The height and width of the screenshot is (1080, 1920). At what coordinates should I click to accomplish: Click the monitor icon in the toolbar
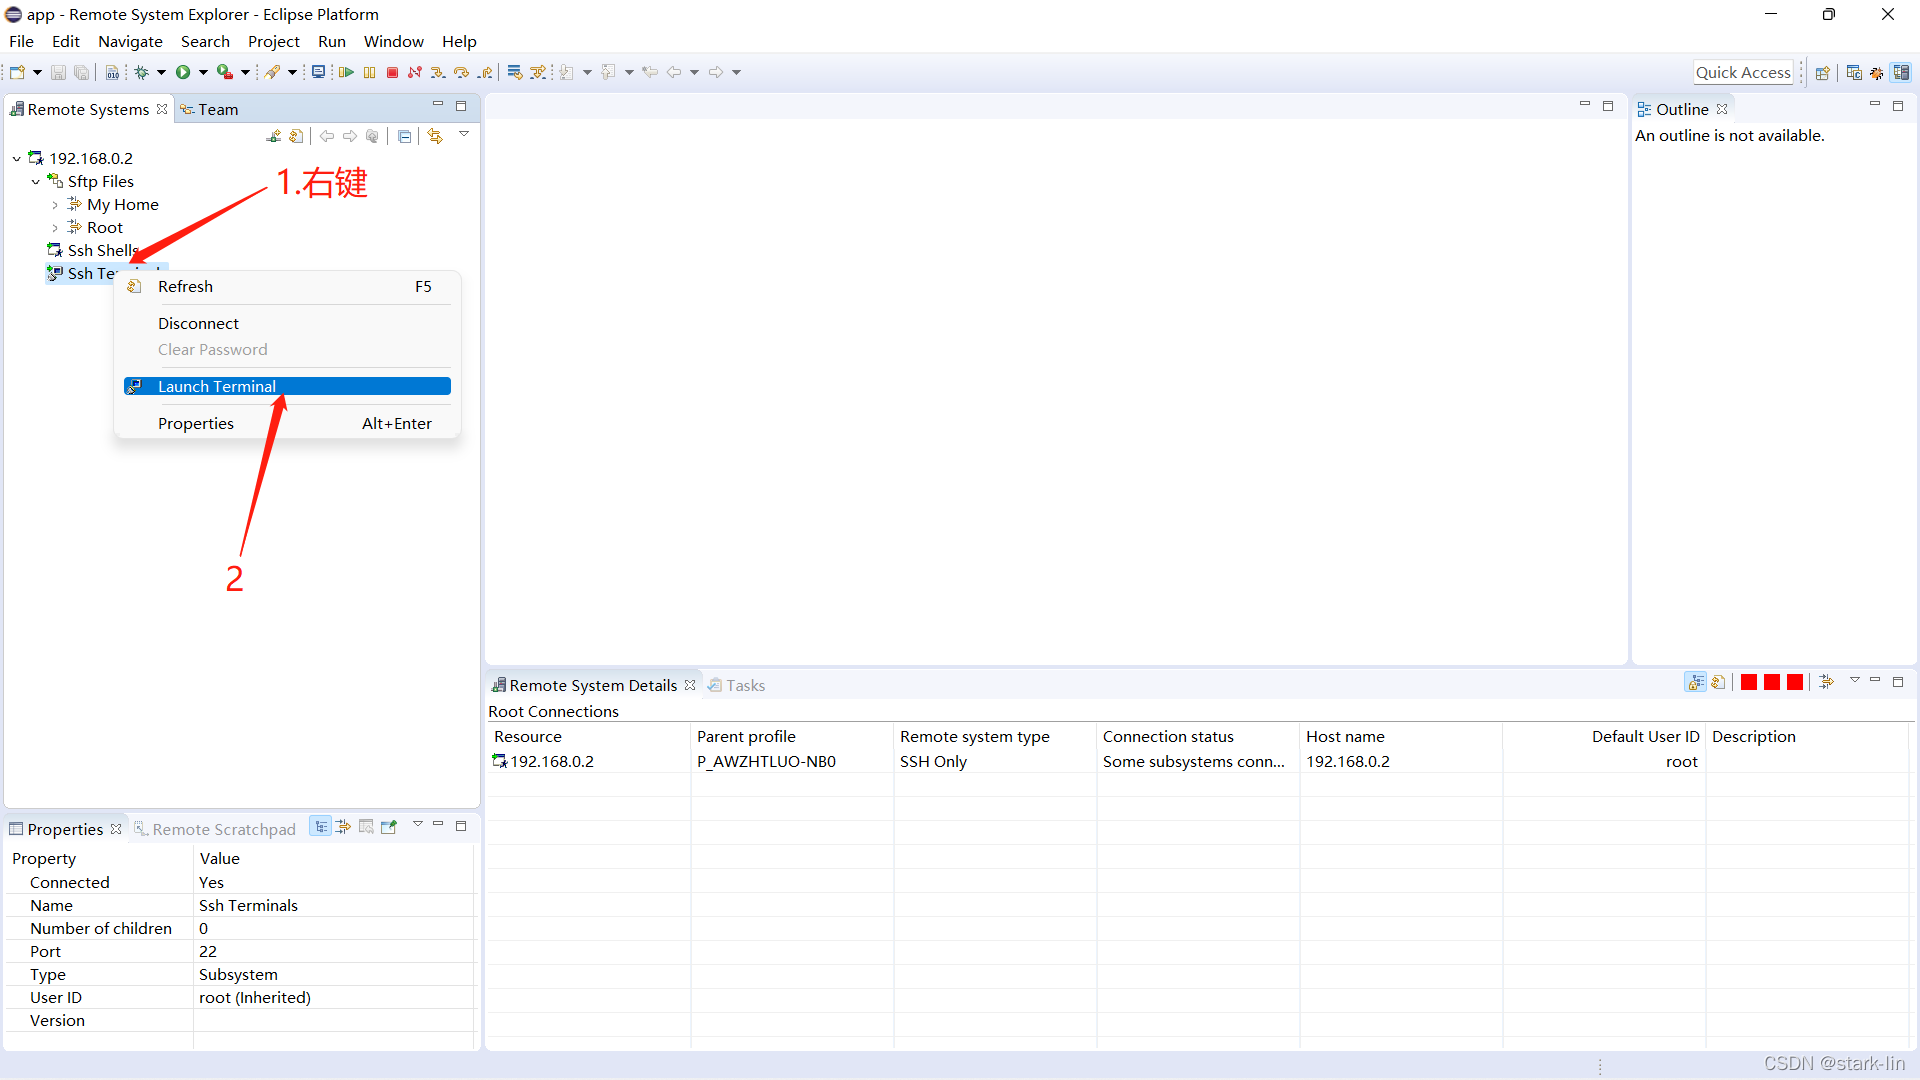[318, 72]
